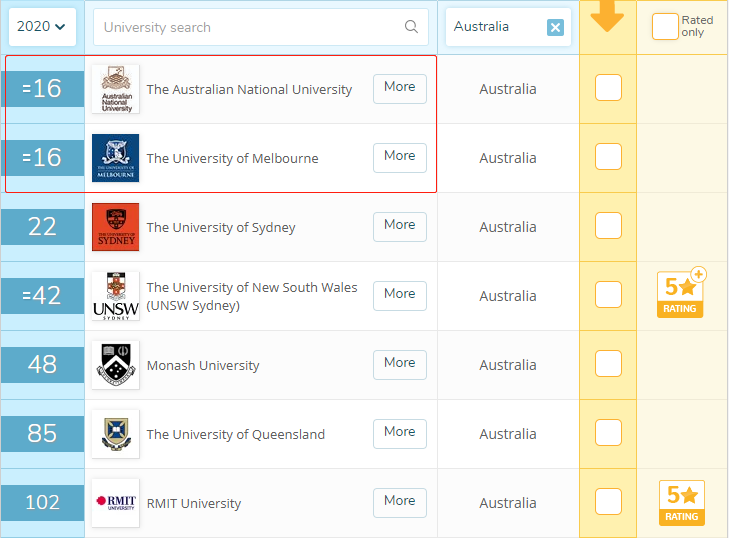The width and height of the screenshot is (729, 538).
Task: Select Australia cell in University of Sydney row
Action: (508, 227)
